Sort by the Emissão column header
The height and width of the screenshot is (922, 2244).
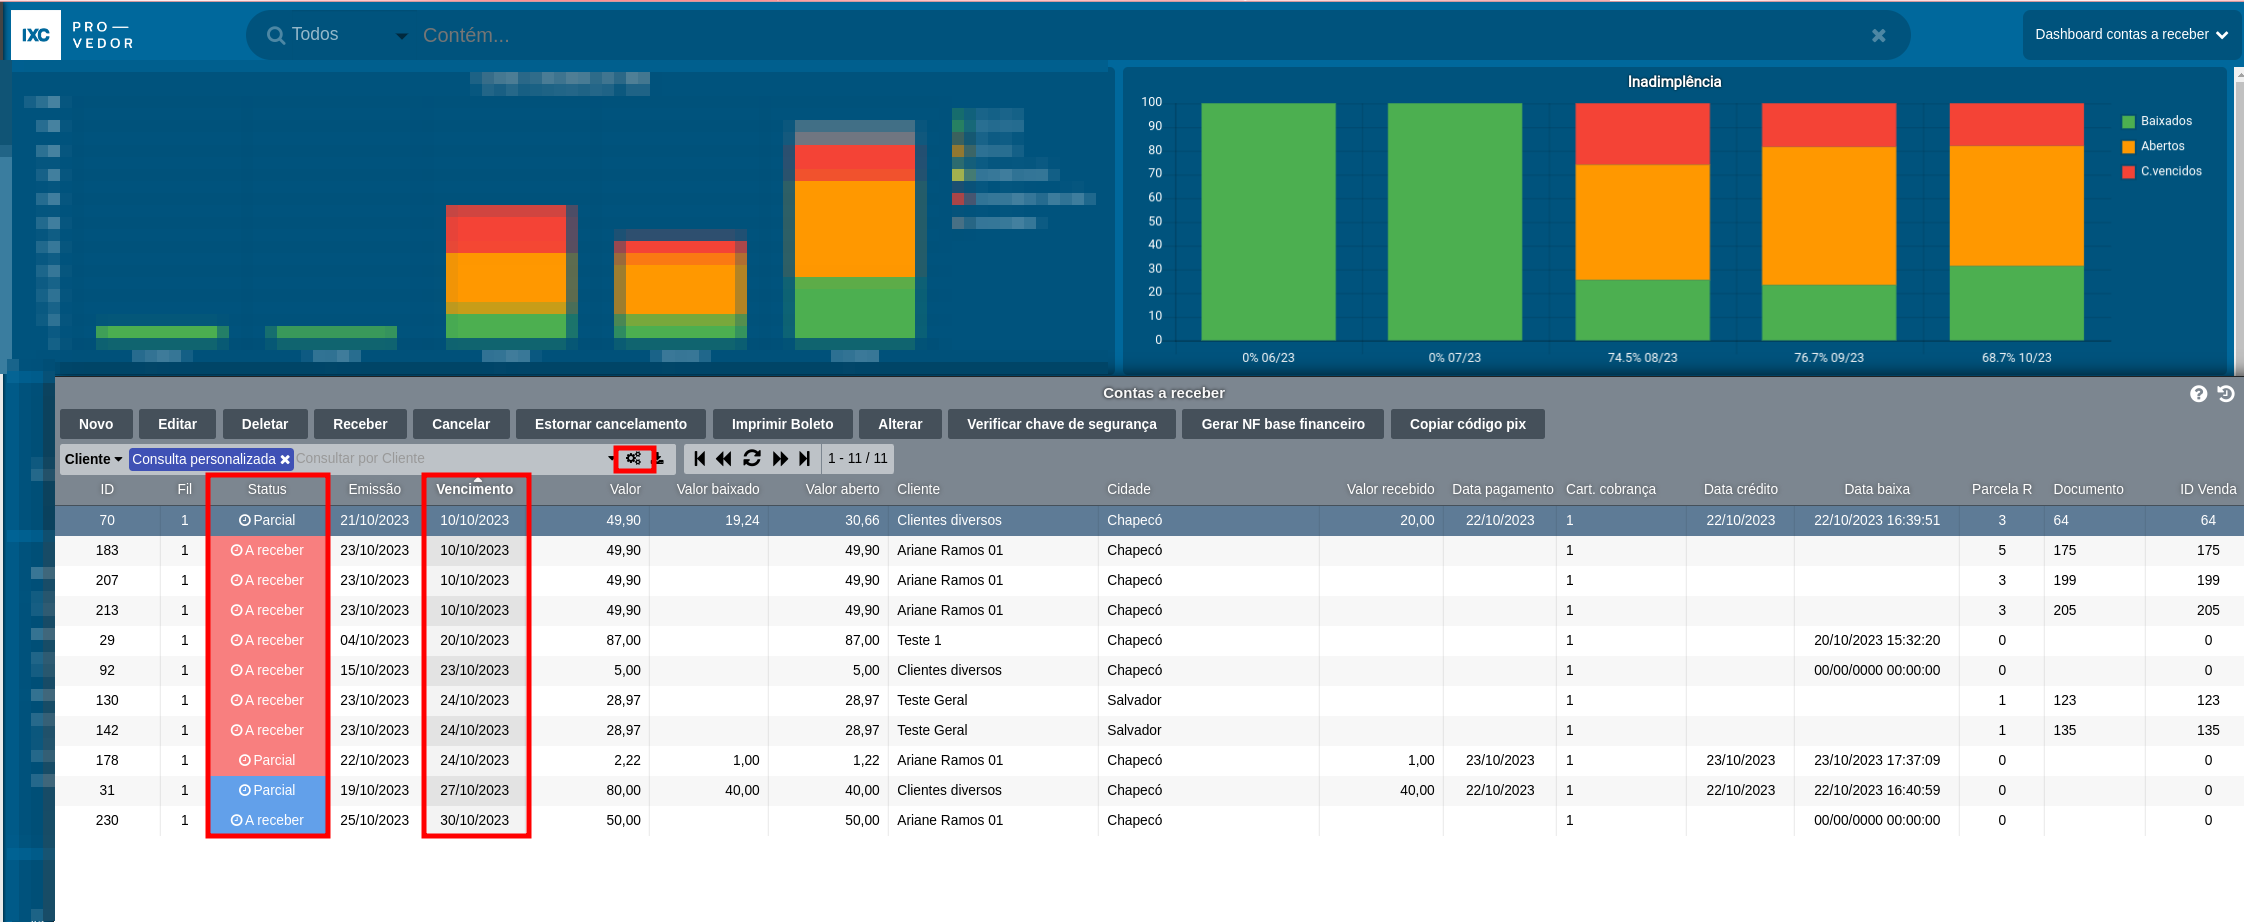(x=375, y=489)
